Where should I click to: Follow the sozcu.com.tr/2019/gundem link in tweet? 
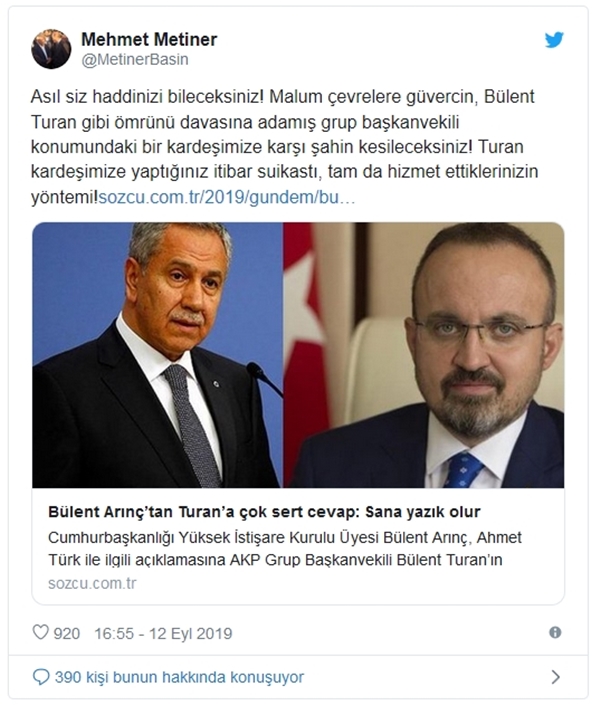pos(227,197)
